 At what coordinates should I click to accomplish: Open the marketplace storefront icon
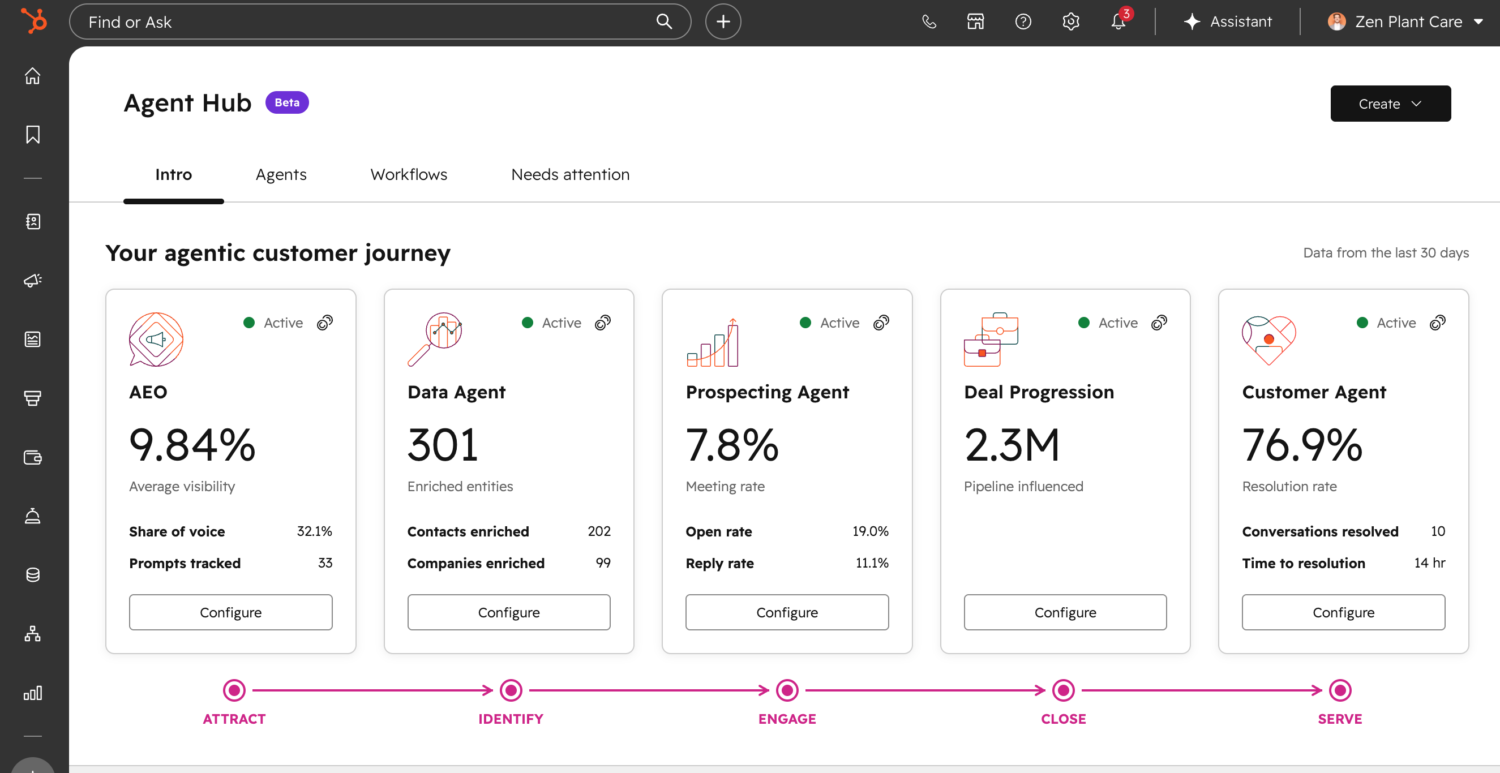pyautogui.click(x=976, y=22)
